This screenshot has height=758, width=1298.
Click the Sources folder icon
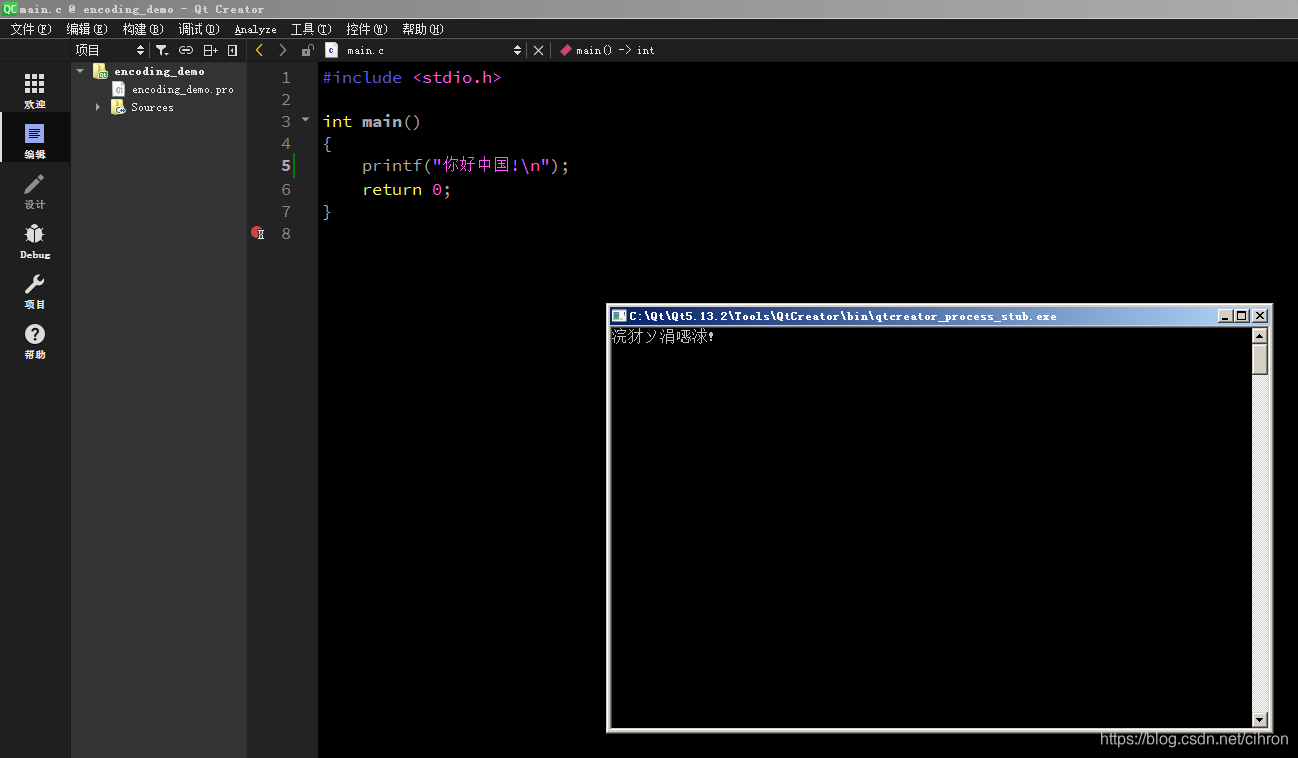pyautogui.click(x=118, y=107)
